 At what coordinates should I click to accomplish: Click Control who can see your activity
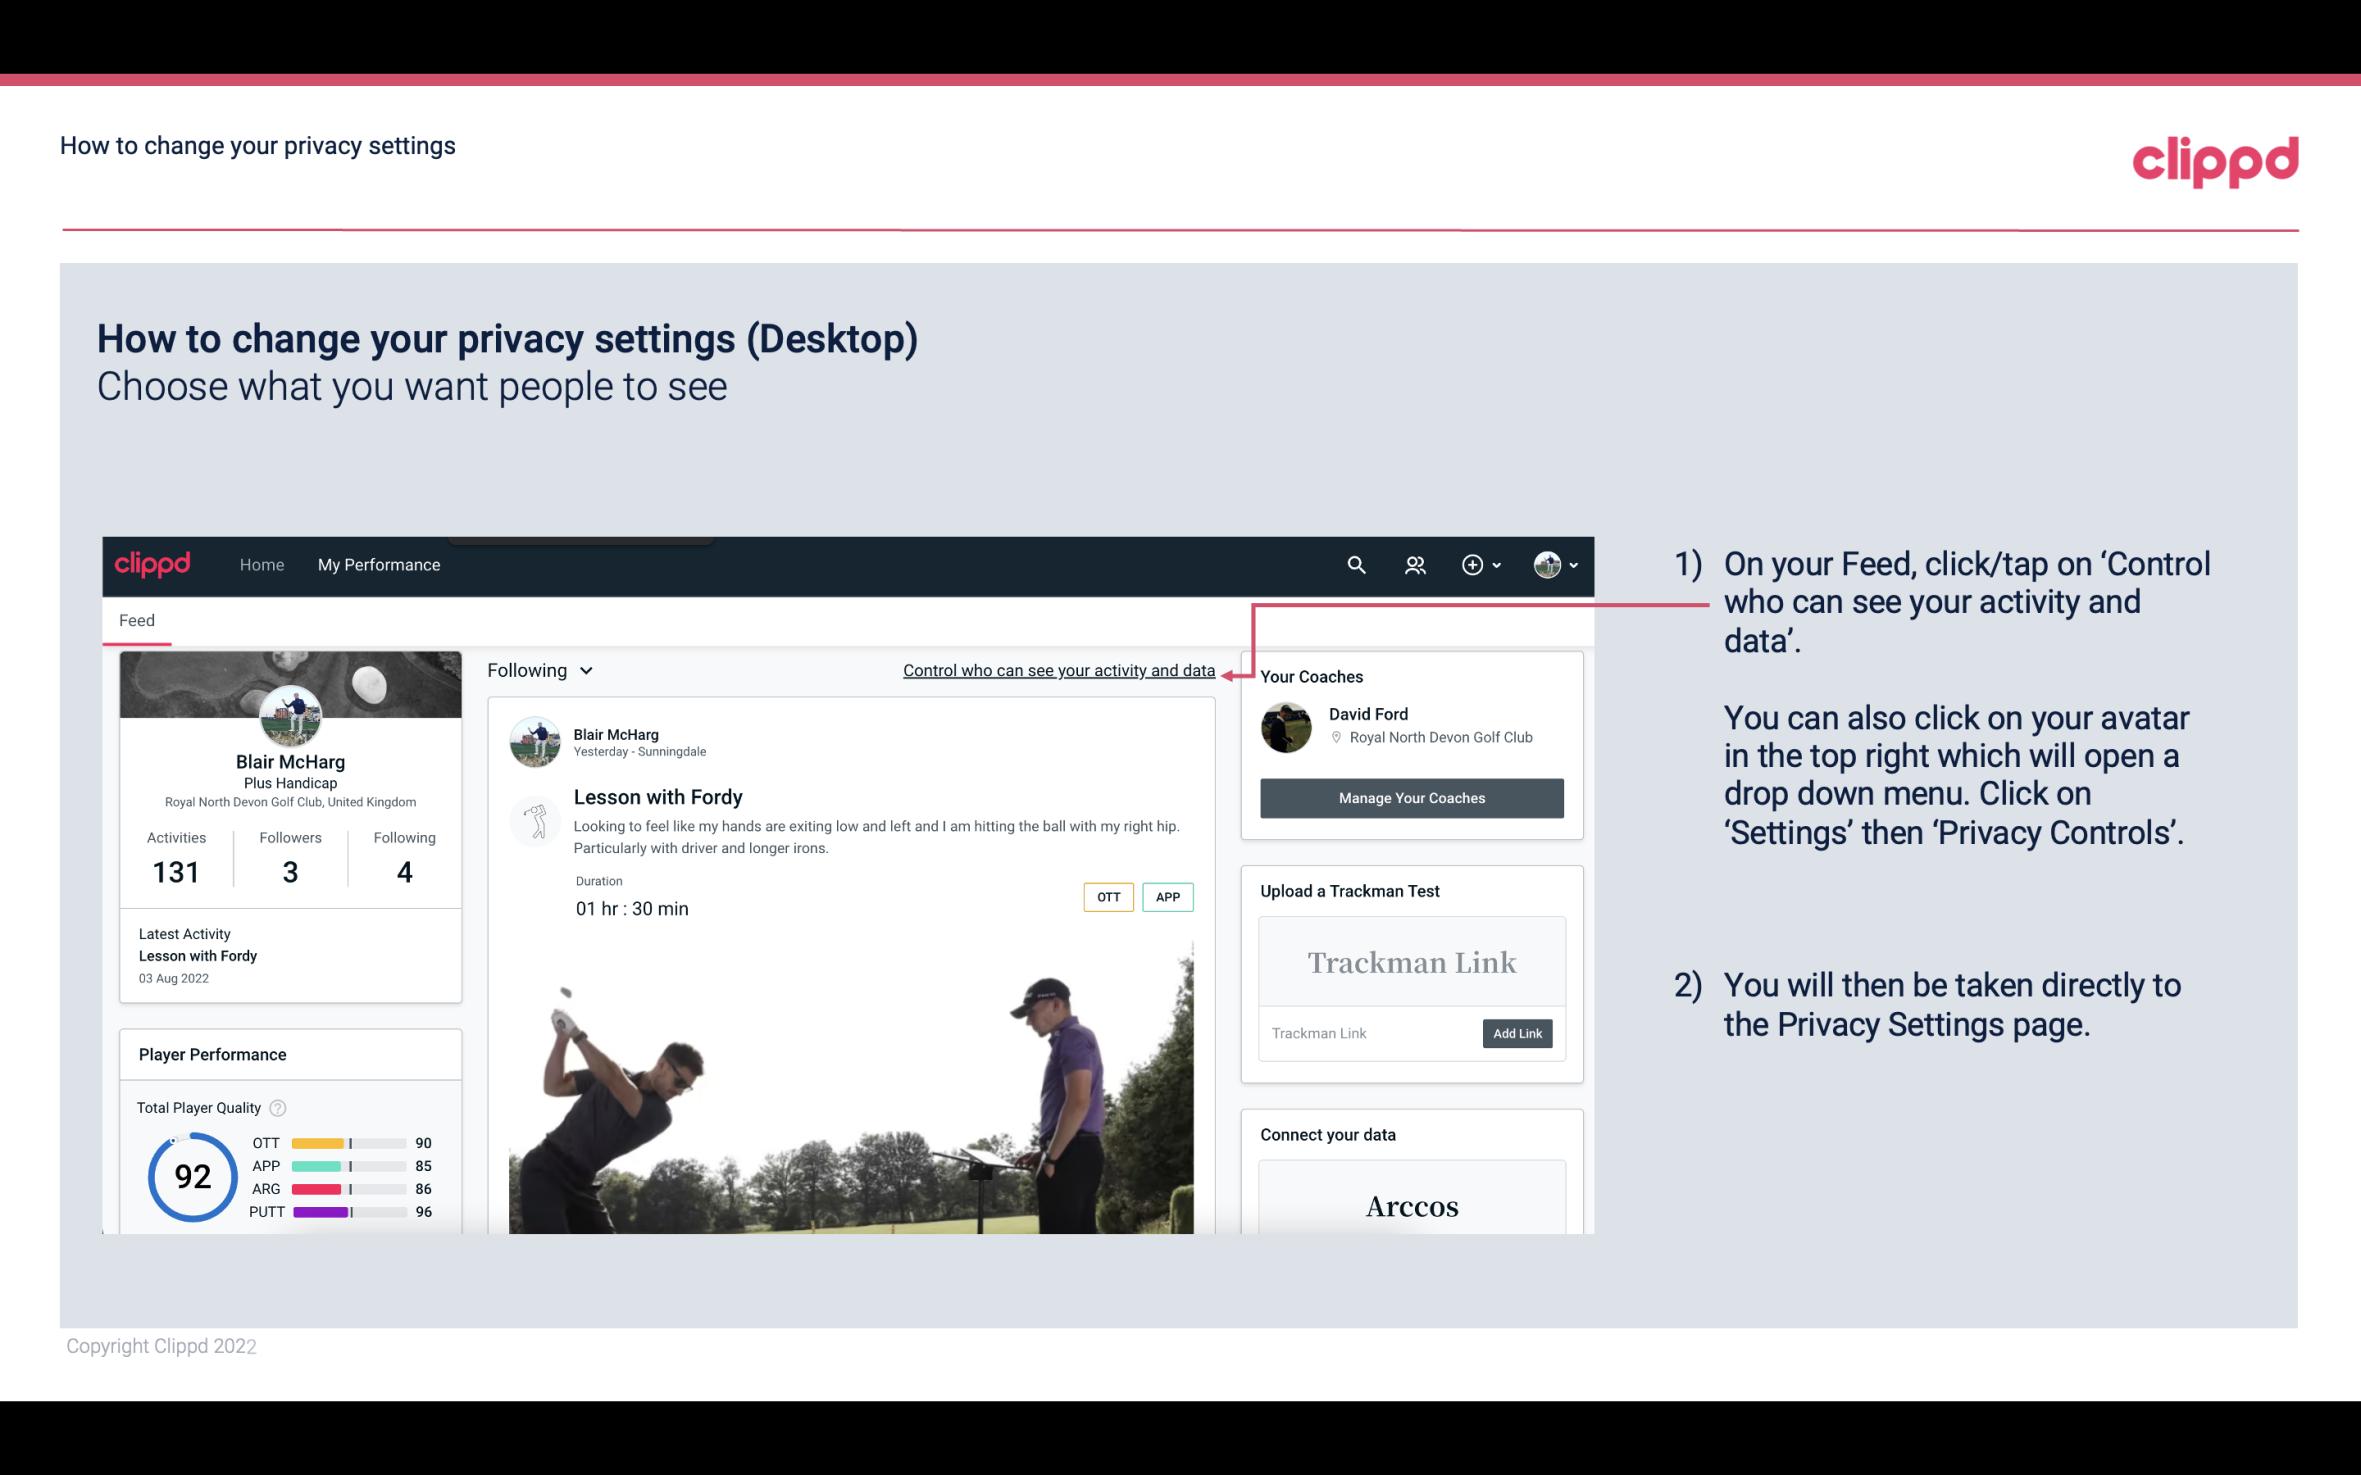[1057, 670]
